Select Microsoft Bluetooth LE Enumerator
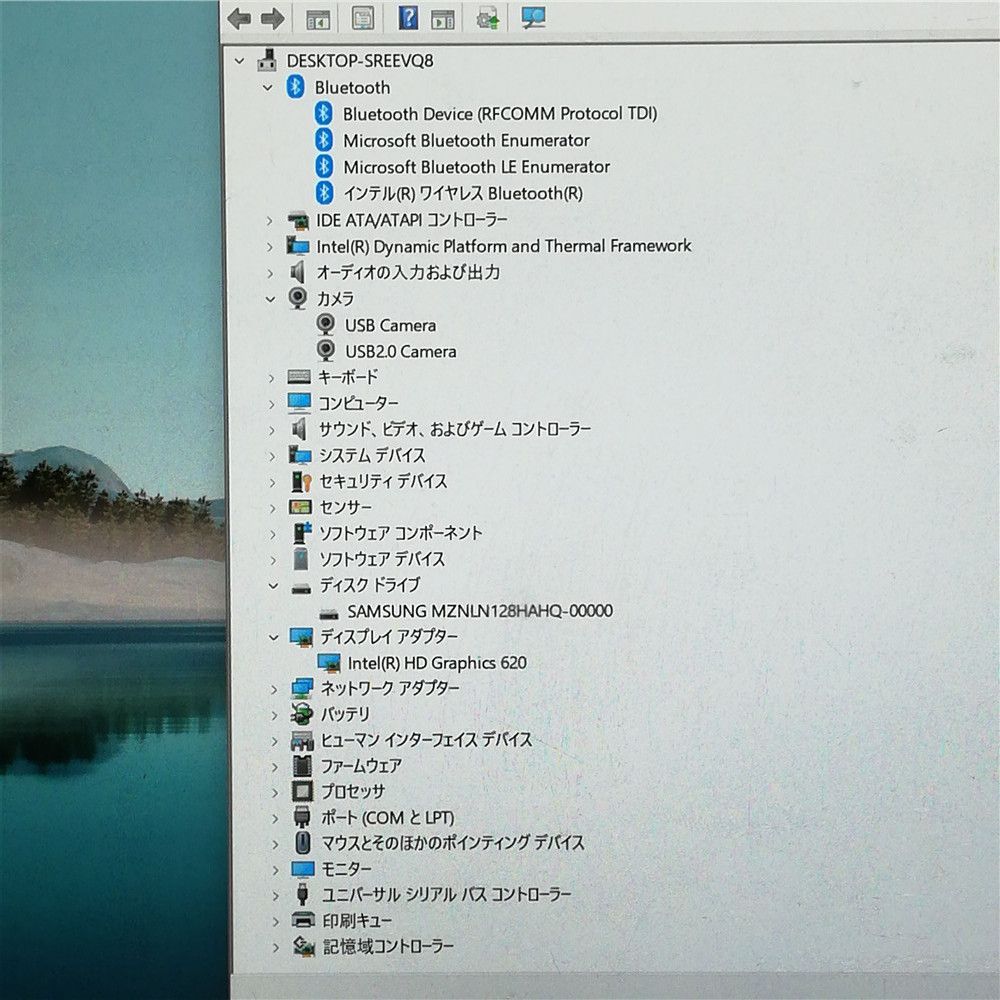 (476, 167)
